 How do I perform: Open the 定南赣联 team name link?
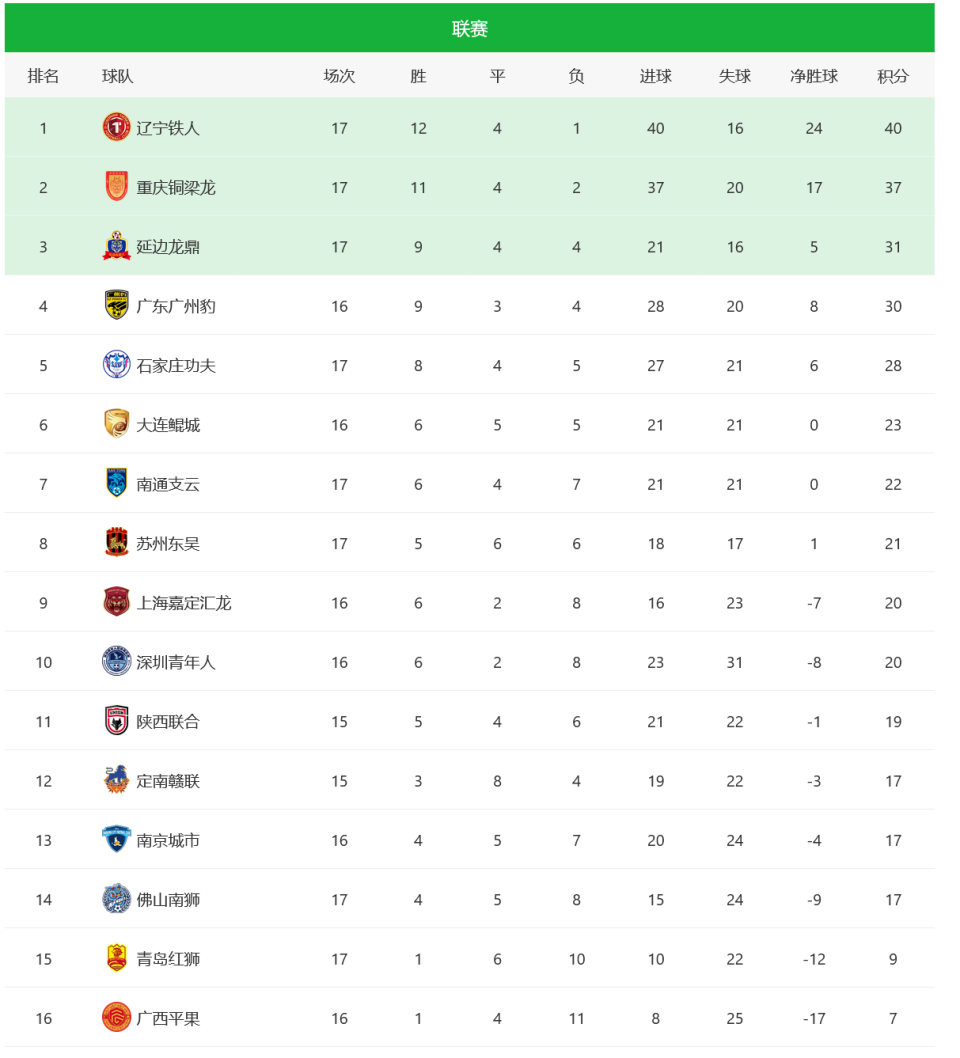168,781
